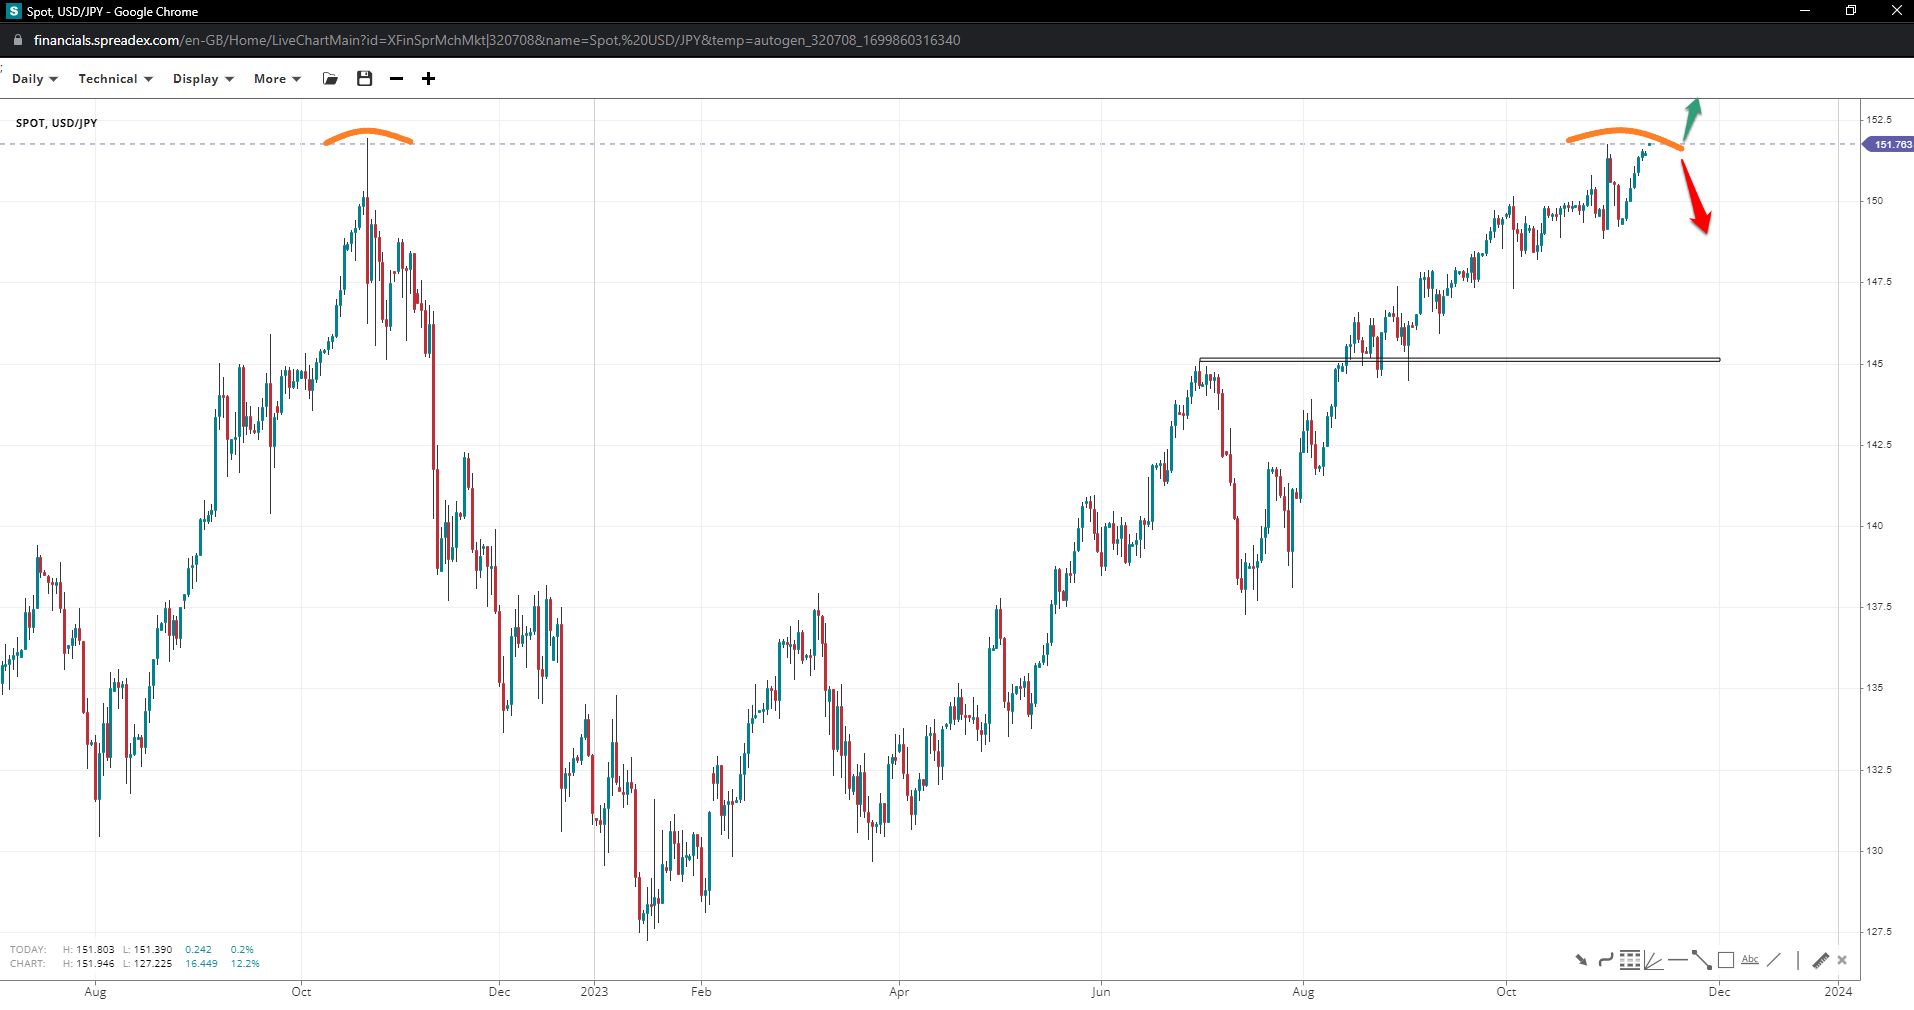Select the Fibonacci retracement levels tool
The height and width of the screenshot is (1010, 1914).
click(x=1629, y=960)
